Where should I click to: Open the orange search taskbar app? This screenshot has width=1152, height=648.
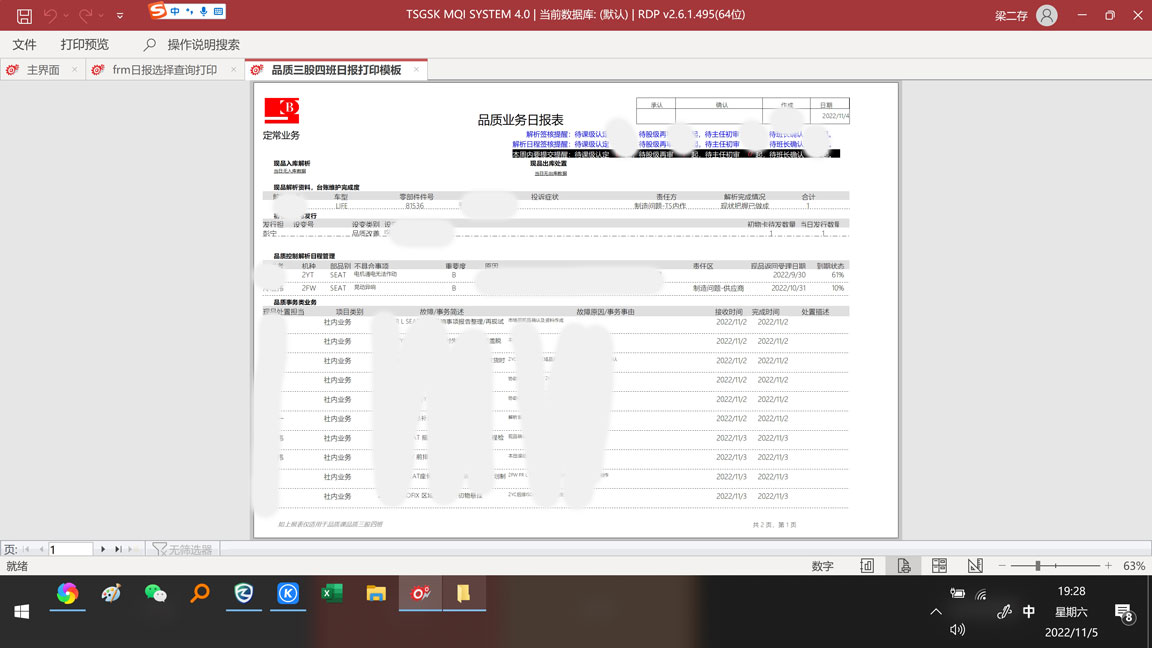click(x=200, y=594)
